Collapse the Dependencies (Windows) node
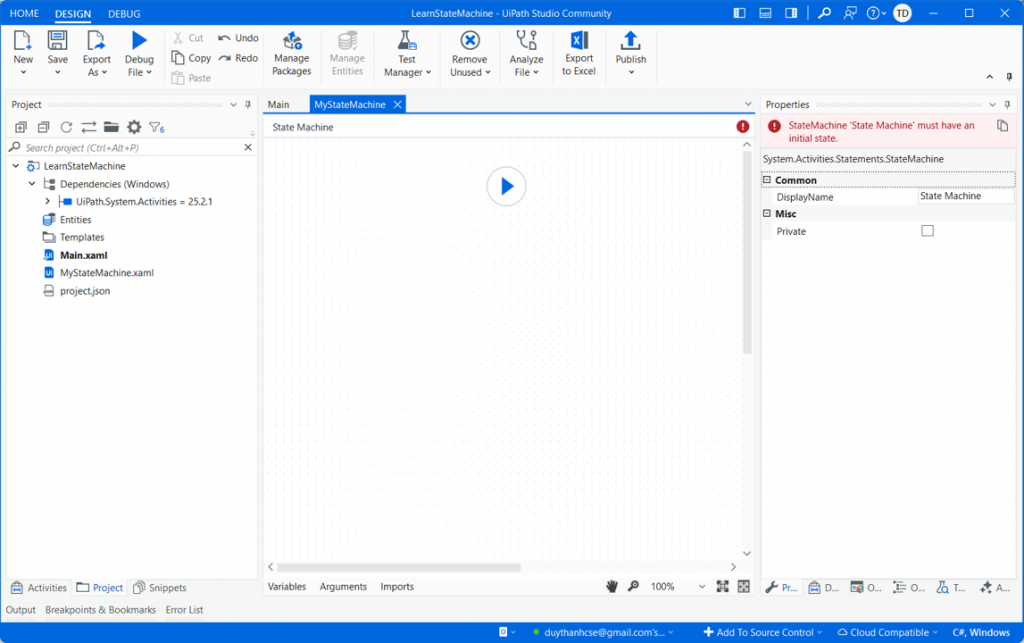Viewport: 1024px width, 643px height. click(x=32, y=183)
